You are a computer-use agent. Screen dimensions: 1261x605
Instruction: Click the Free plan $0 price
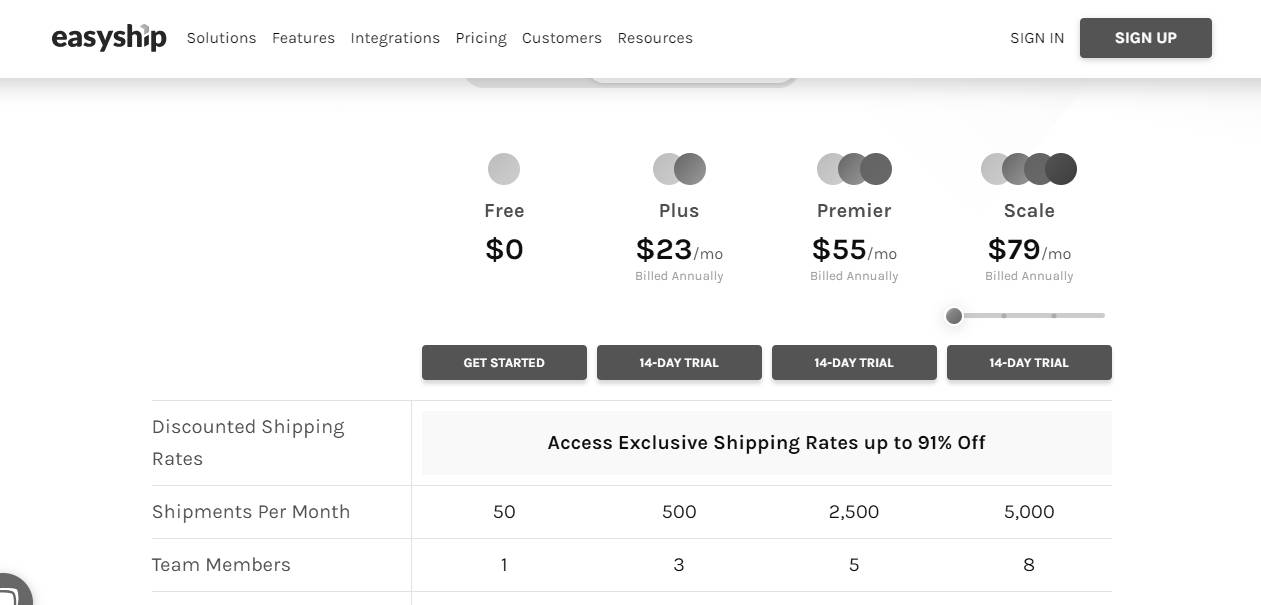click(x=504, y=249)
